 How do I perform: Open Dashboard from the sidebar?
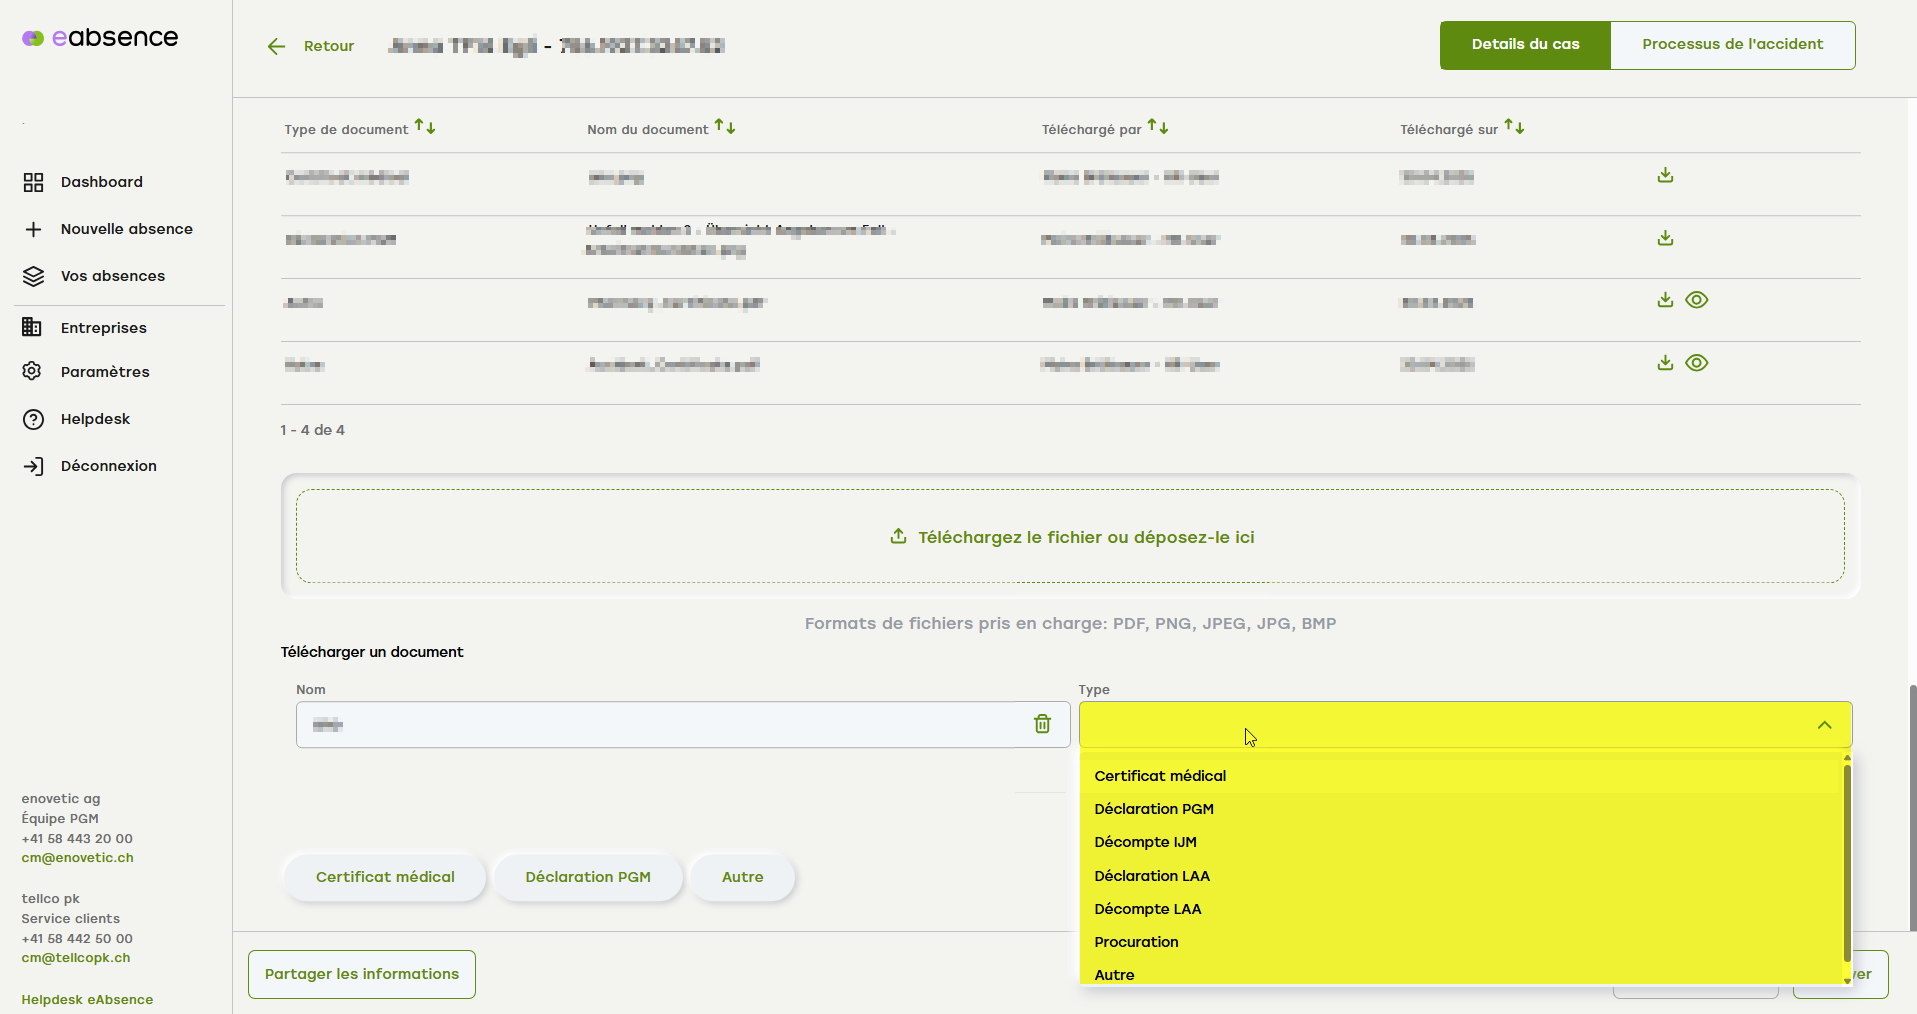pos(101,182)
